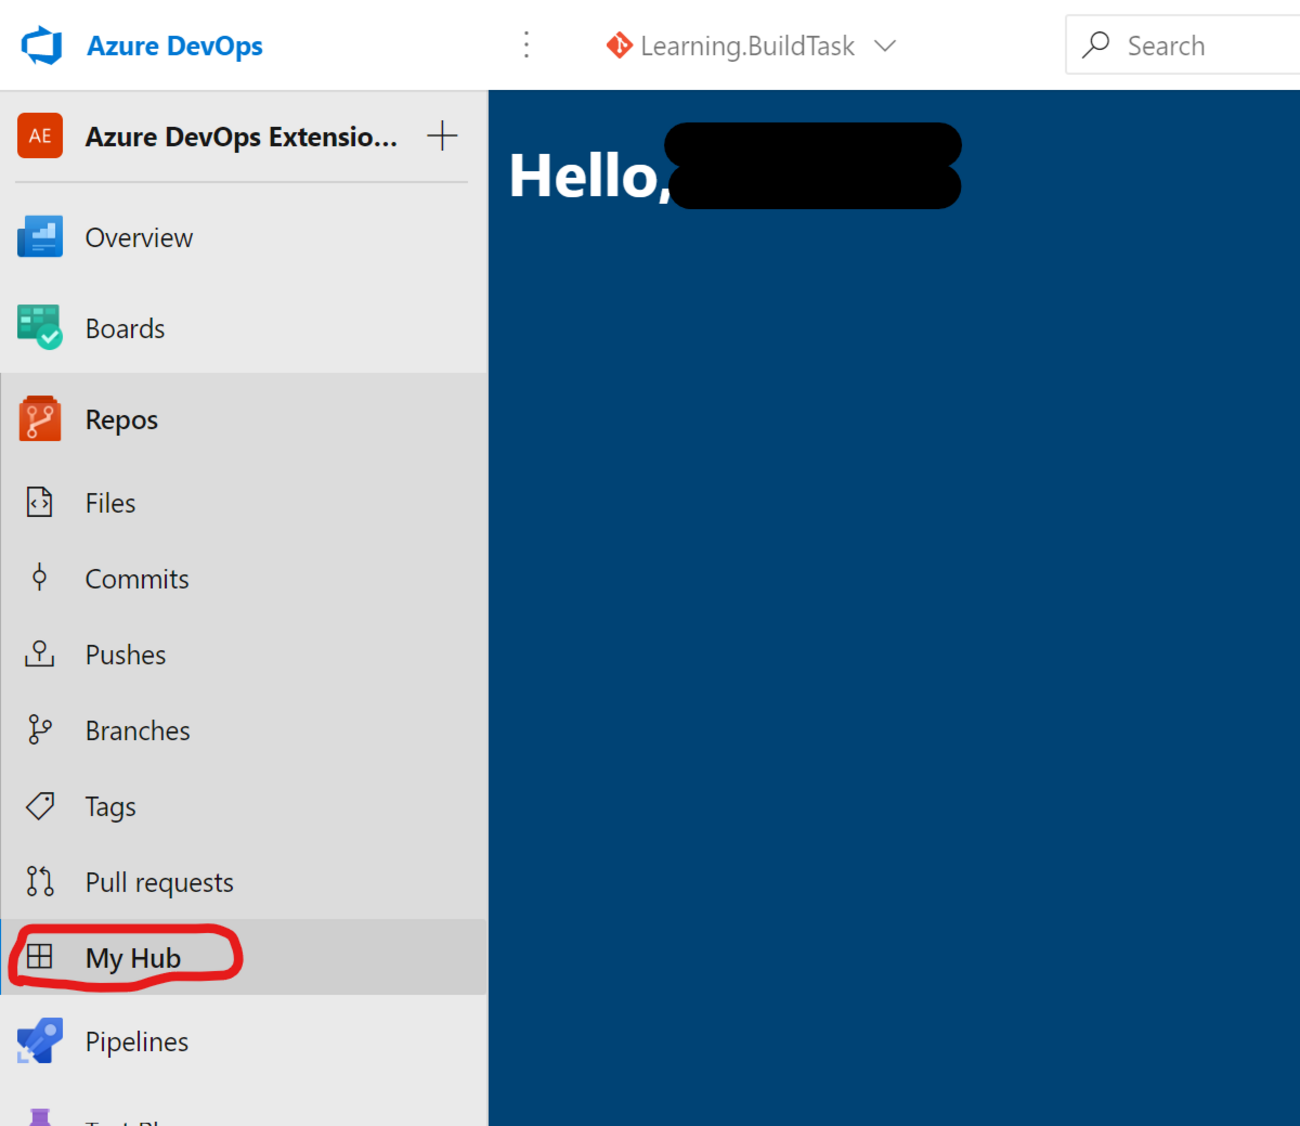Click the dropdown chevron beside Learning.BuildTask
This screenshot has width=1300, height=1126.
point(885,46)
